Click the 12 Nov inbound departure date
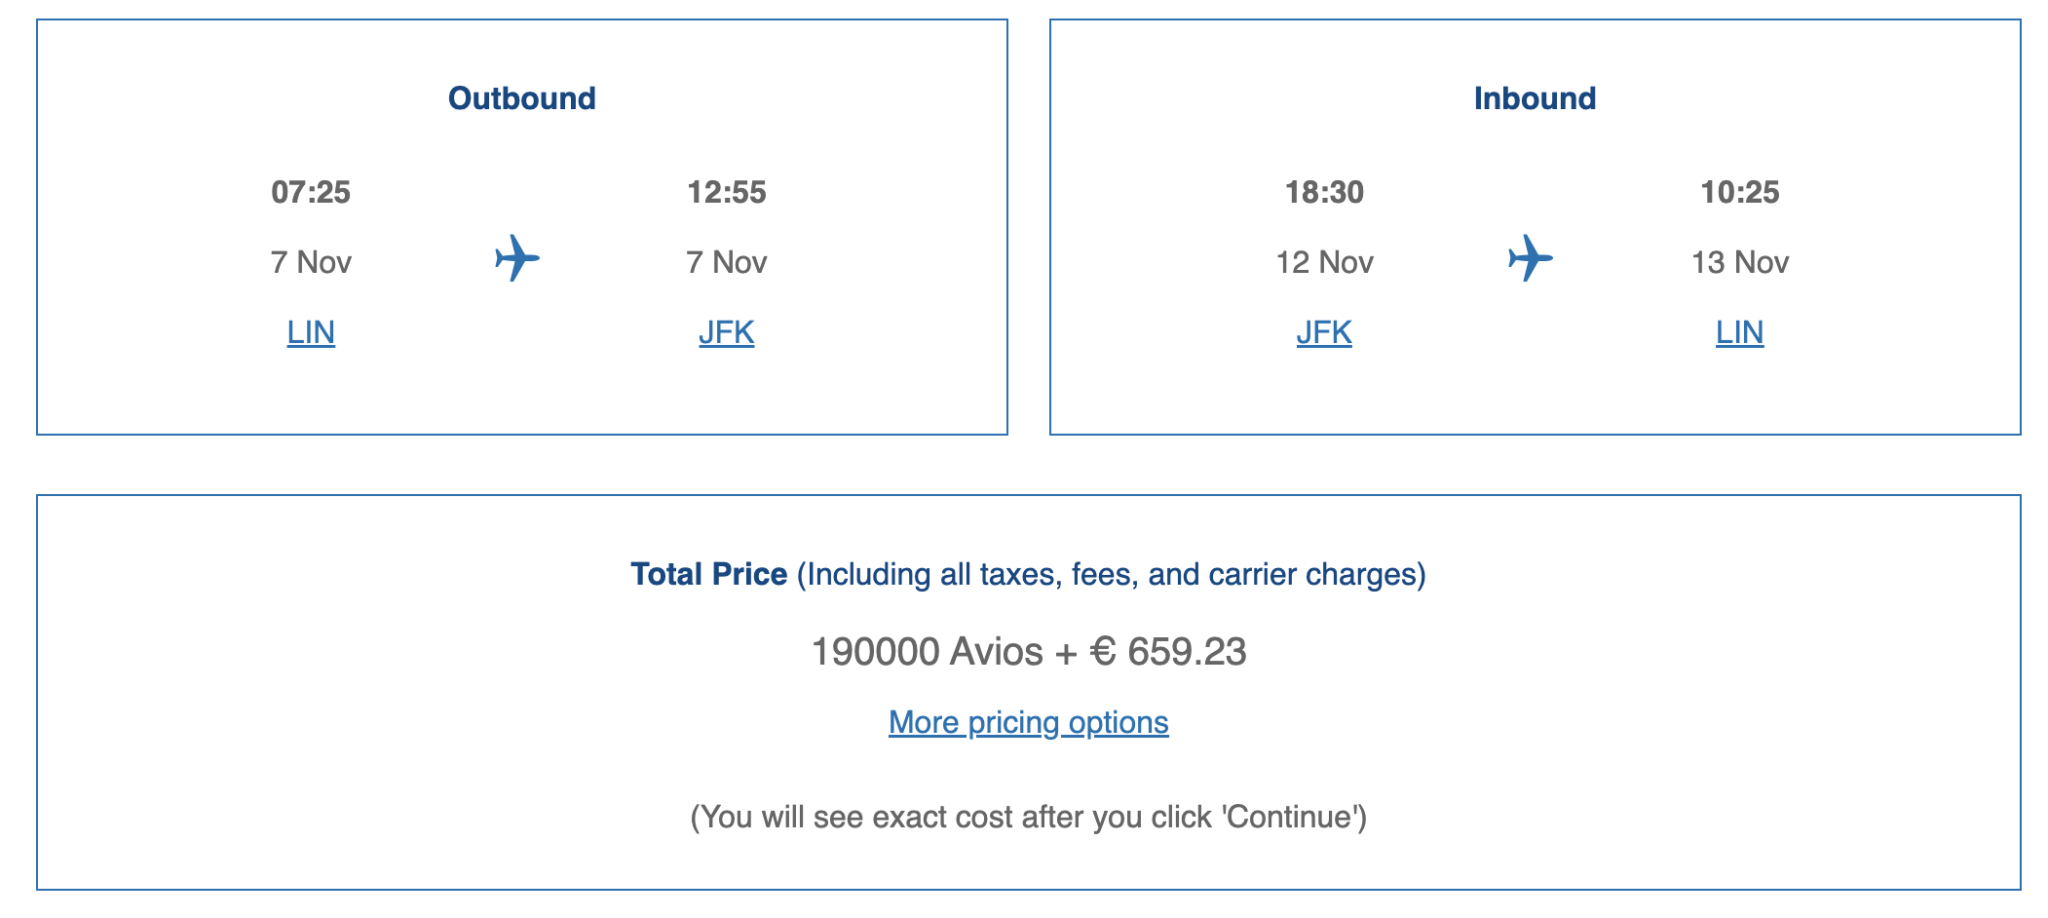Image resolution: width=2048 pixels, height=918 pixels. coord(1324,262)
